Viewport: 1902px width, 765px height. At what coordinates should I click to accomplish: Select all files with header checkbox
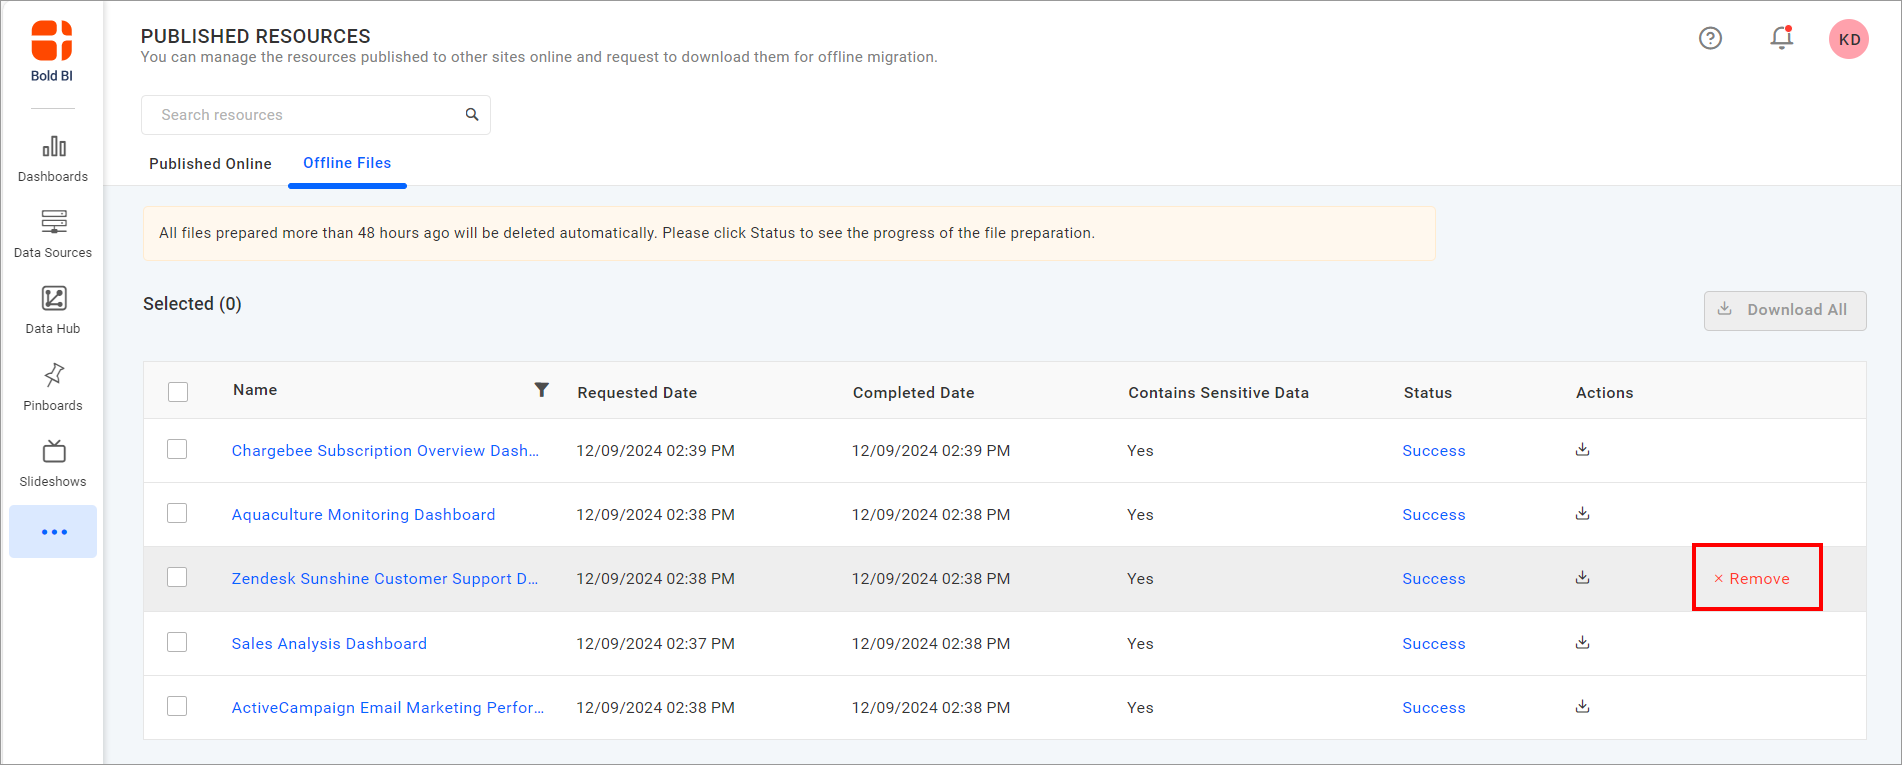coord(178,392)
